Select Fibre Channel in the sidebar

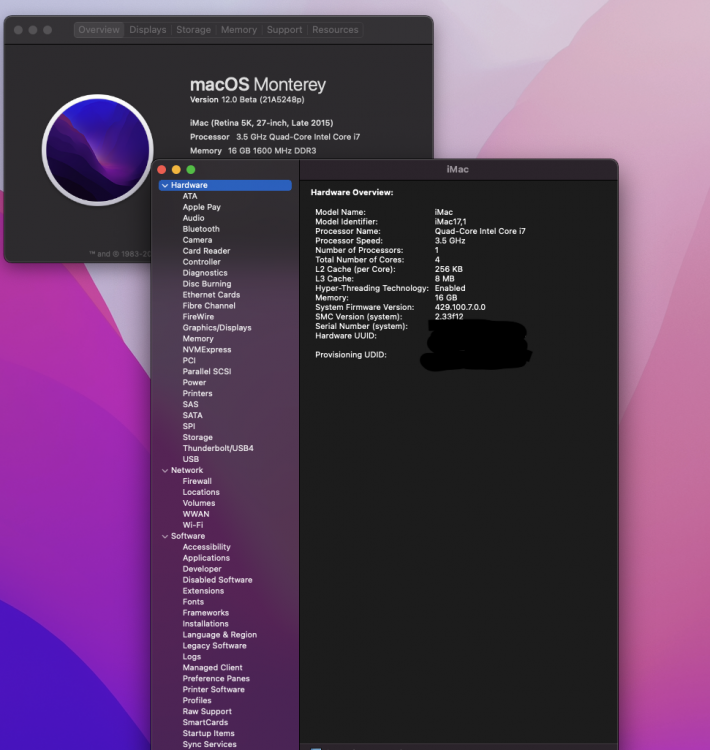point(209,306)
